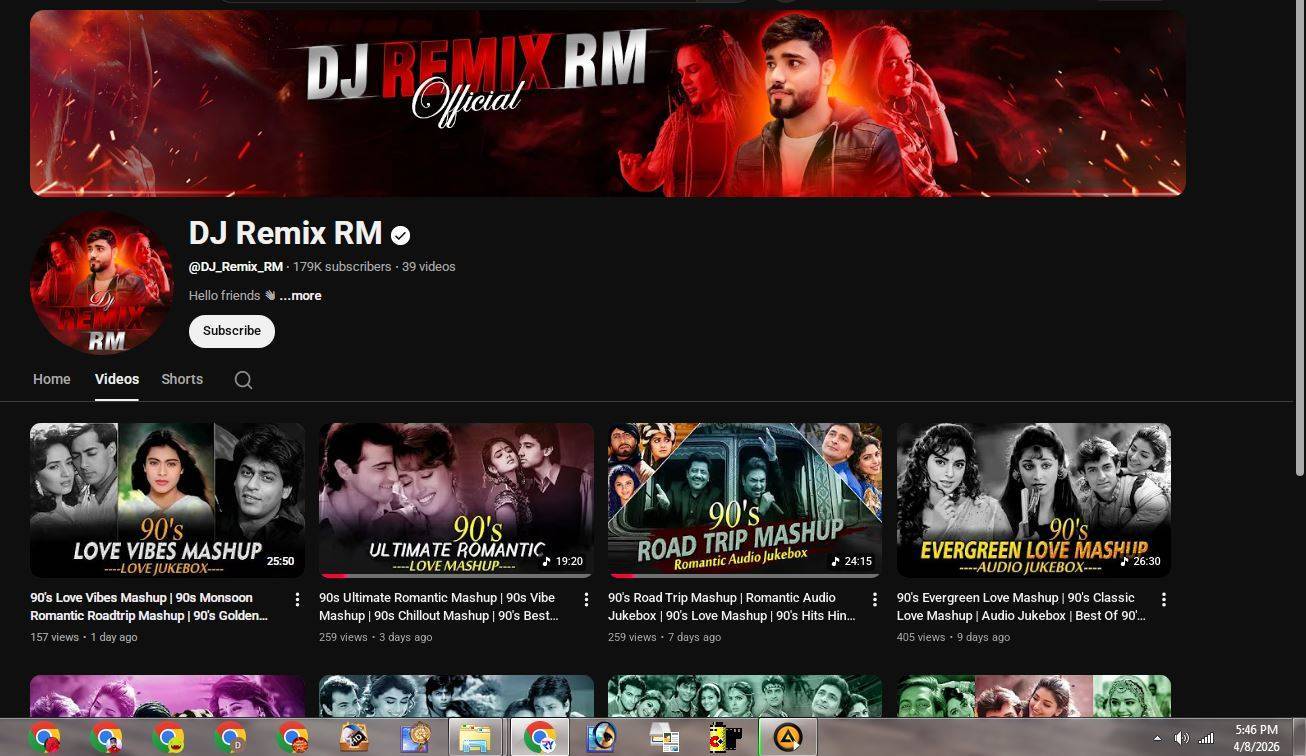Click the DJ Remix RM channel avatar
1306x756 pixels.
pyautogui.click(x=102, y=283)
